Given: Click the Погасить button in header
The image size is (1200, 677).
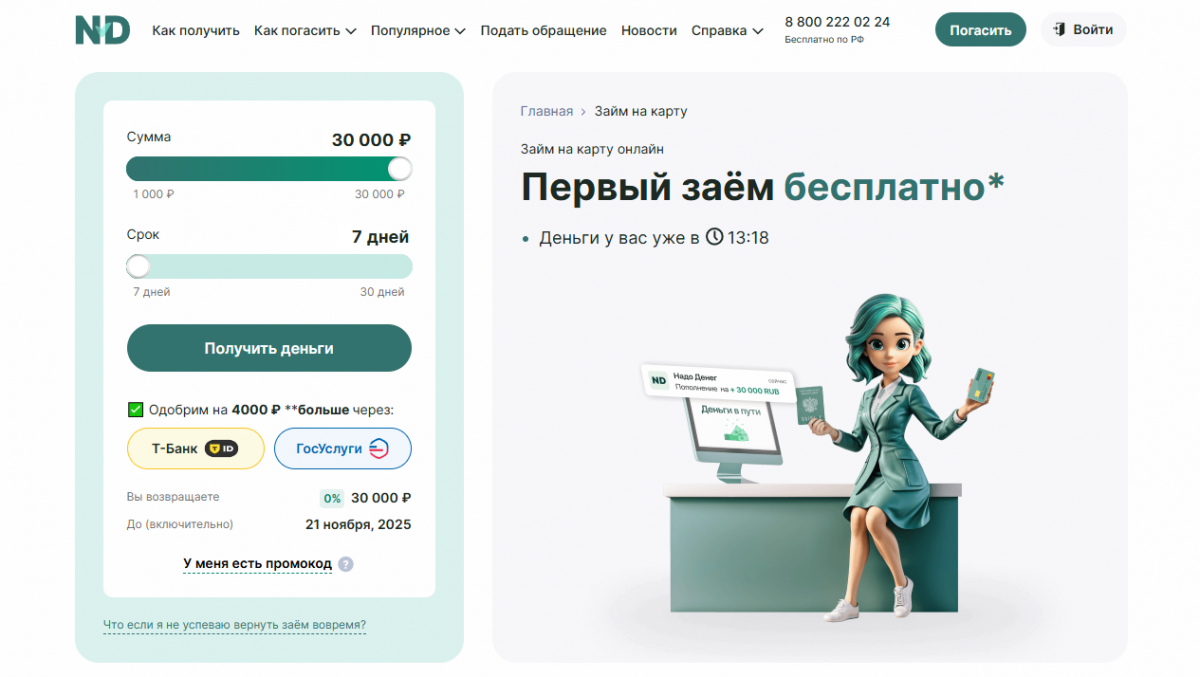Looking at the screenshot, I should tap(980, 30).
